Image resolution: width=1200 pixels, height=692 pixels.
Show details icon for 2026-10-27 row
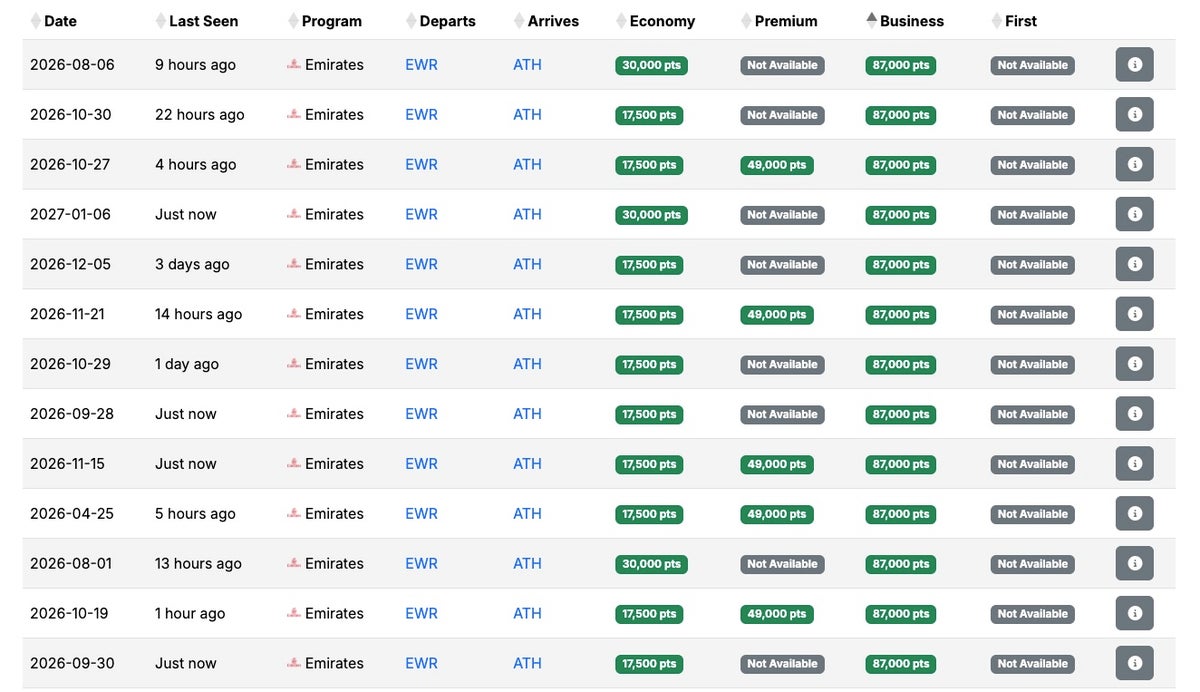pos(1134,165)
